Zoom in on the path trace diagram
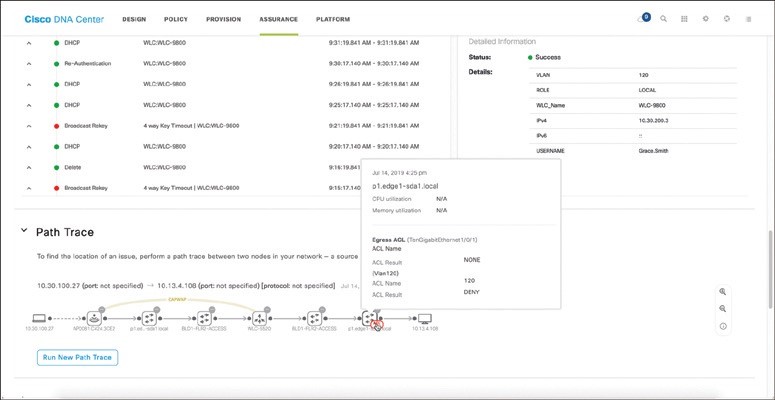This screenshot has height=400, width=775. 723,292
